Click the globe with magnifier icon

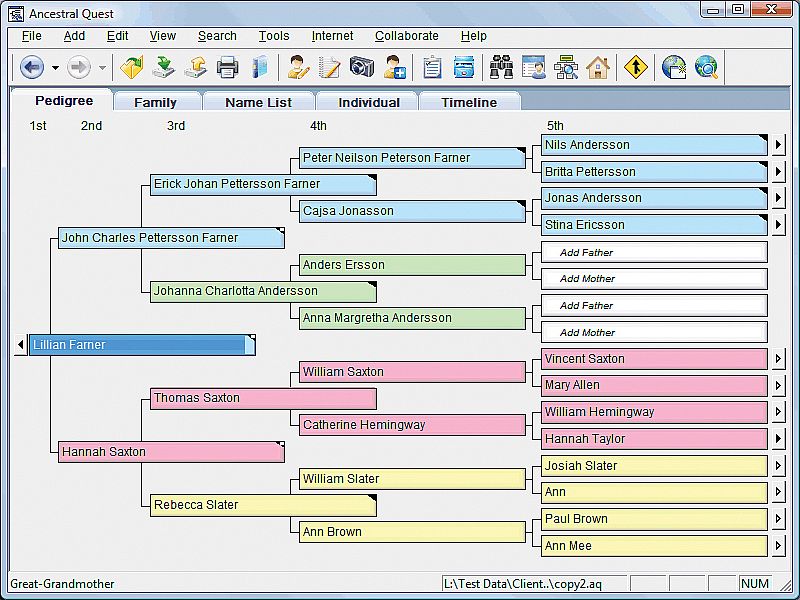click(707, 68)
